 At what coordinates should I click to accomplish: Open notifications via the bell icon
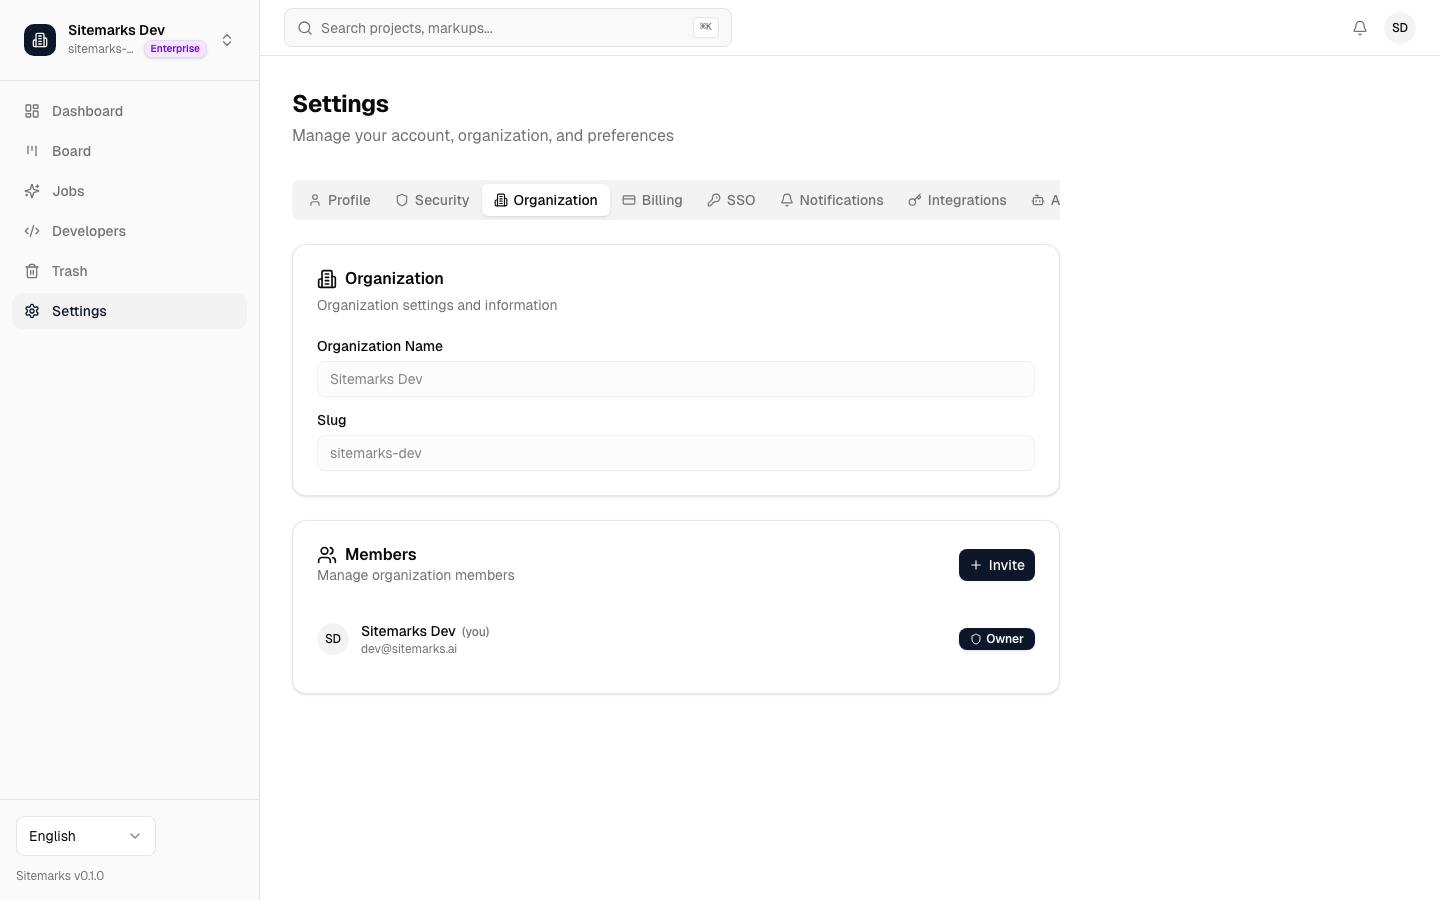tap(1360, 27)
